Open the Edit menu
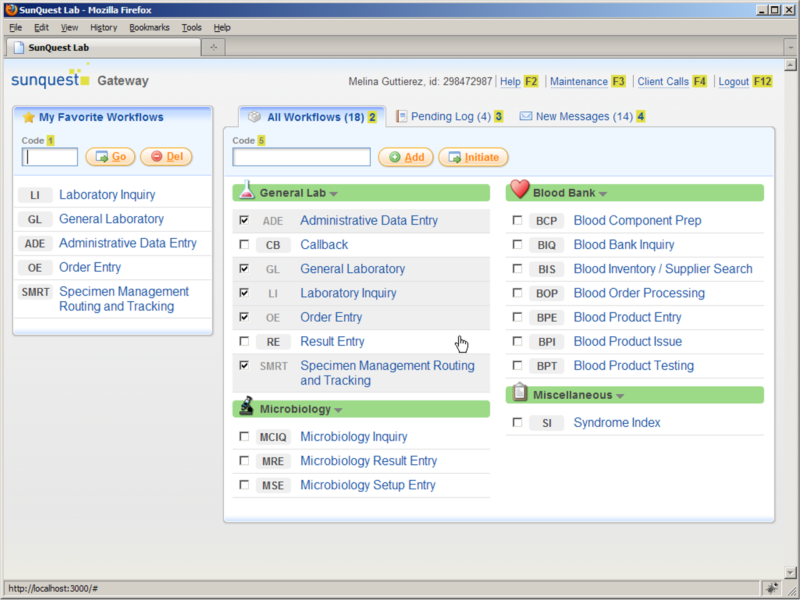The height and width of the screenshot is (600, 800). click(x=41, y=28)
